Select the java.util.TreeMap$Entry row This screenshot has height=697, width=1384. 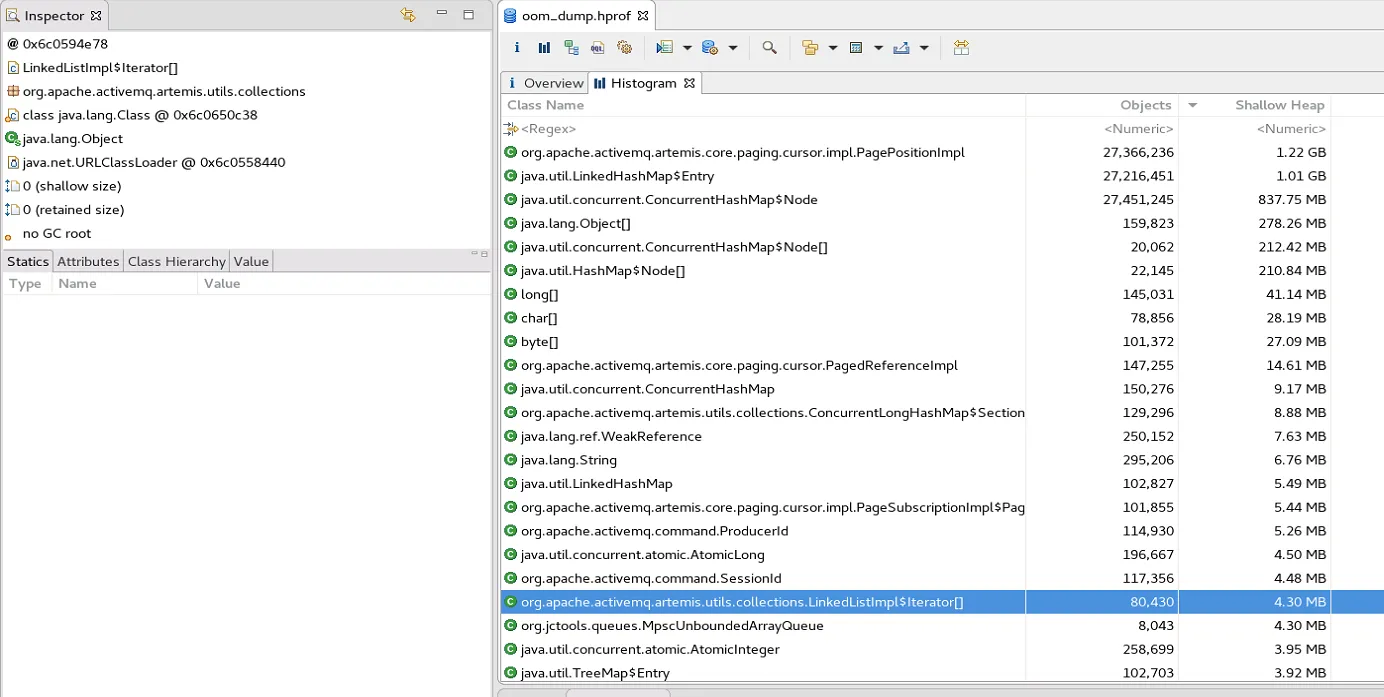942,673
